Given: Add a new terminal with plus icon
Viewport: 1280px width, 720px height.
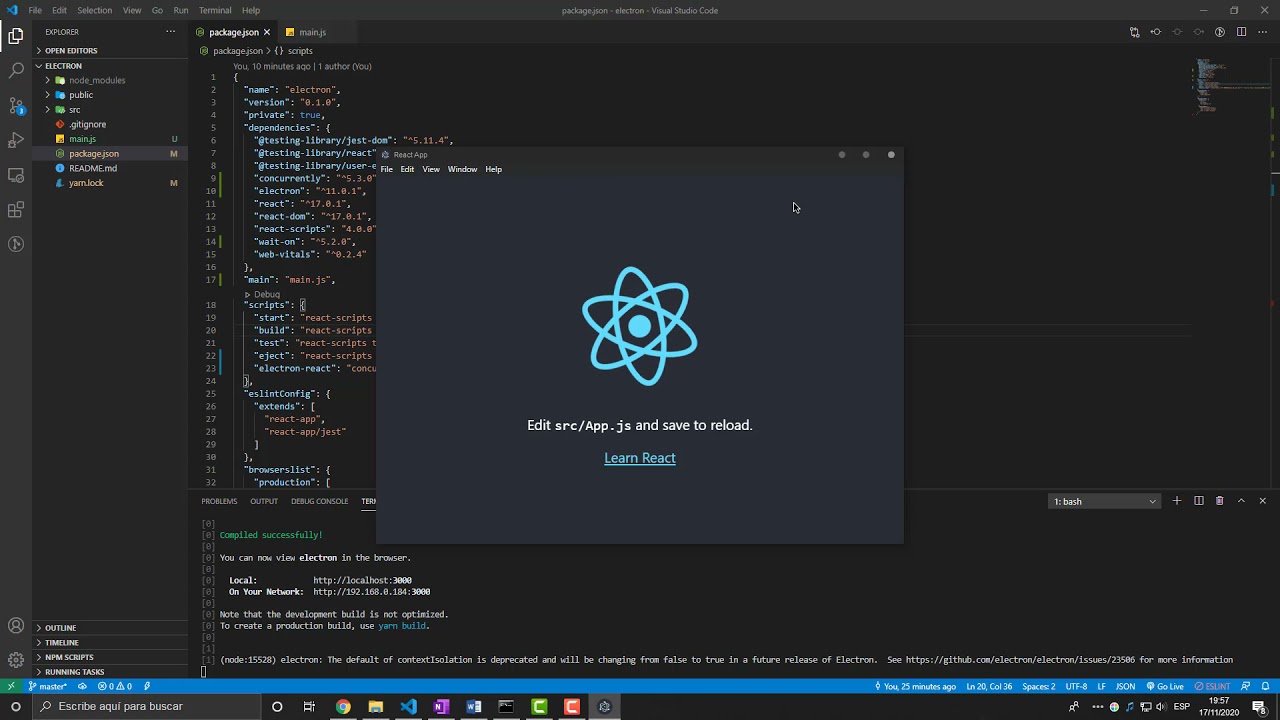Looking at the screenshot, I should 1177,501.
